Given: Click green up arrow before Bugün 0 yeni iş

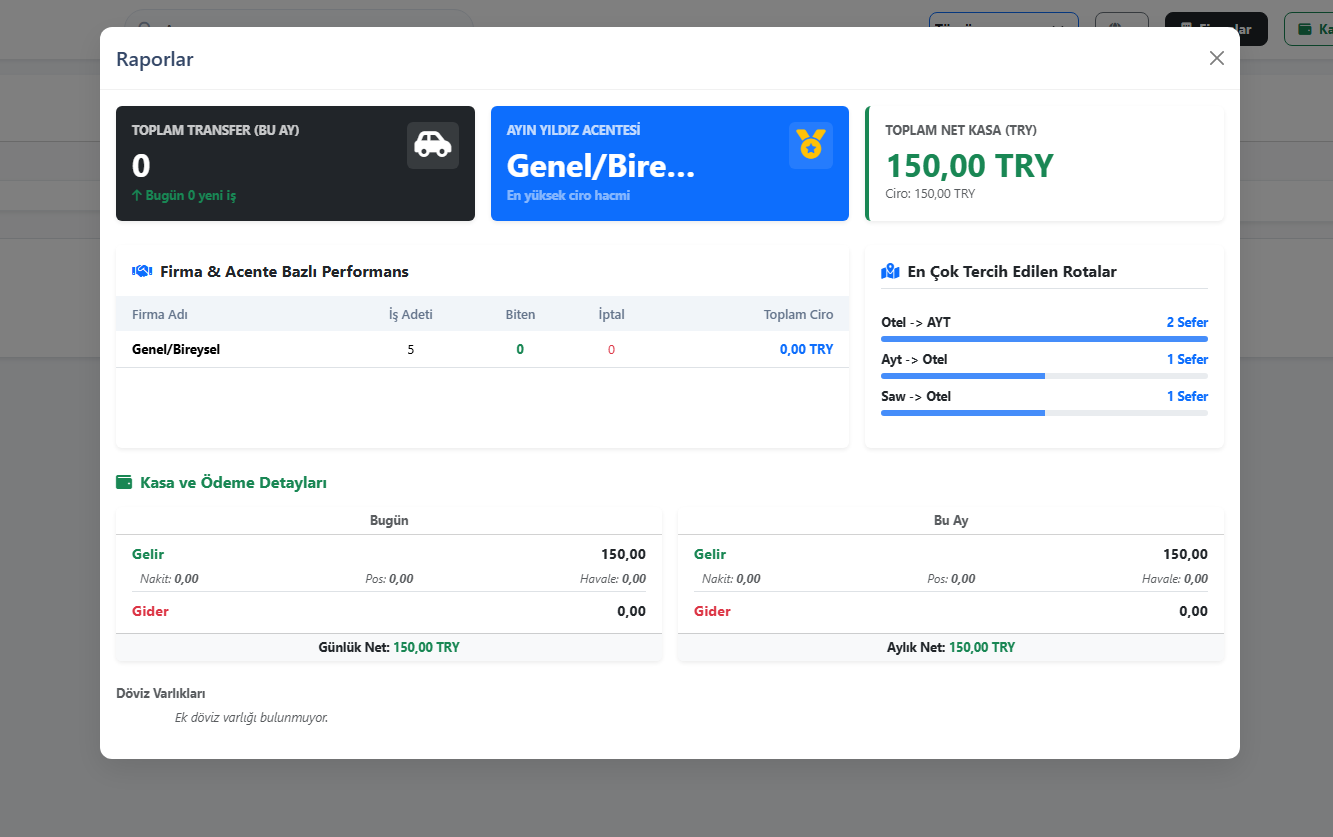Looking at the screenshot, I should click(137, 196).
